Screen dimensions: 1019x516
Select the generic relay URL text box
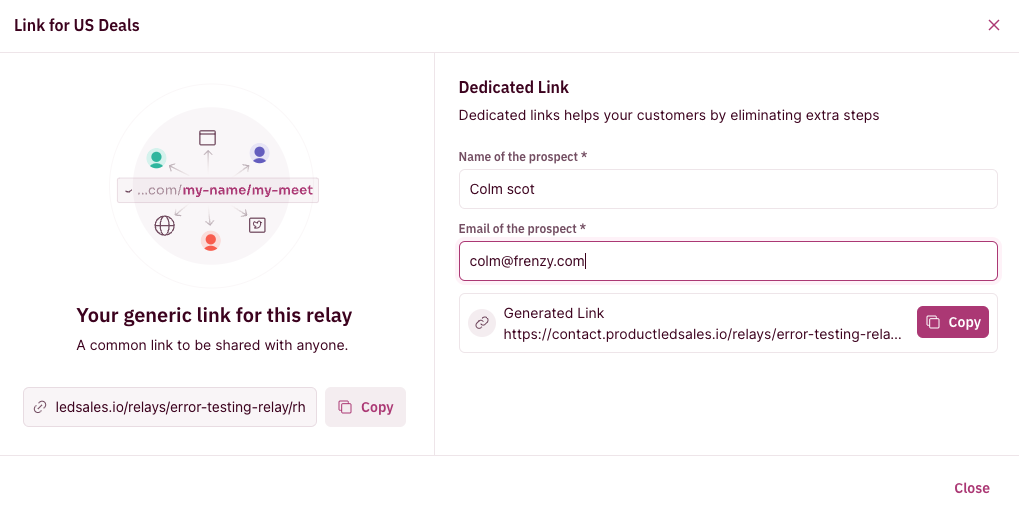[170, 407]
